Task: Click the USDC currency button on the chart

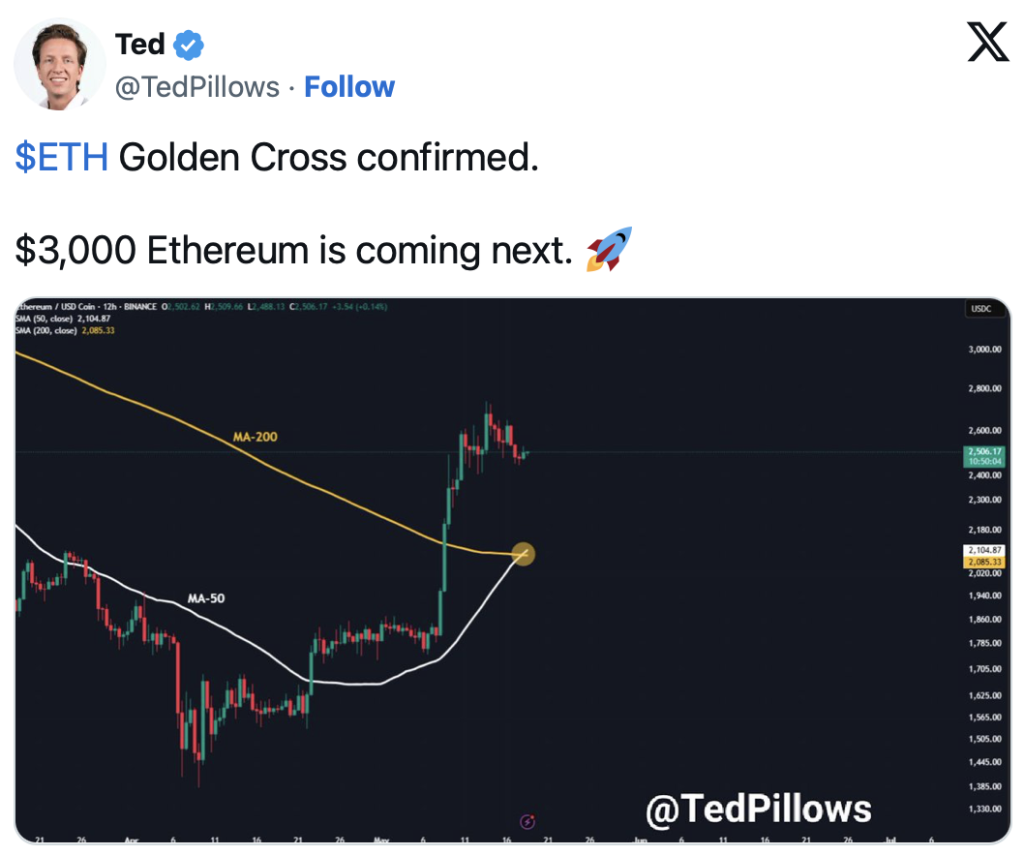Action: [x=981, y=308]
